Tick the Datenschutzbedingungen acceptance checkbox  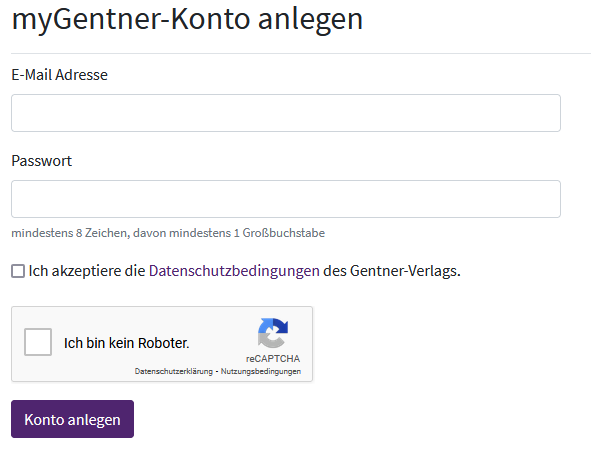[x=18, y=271]
